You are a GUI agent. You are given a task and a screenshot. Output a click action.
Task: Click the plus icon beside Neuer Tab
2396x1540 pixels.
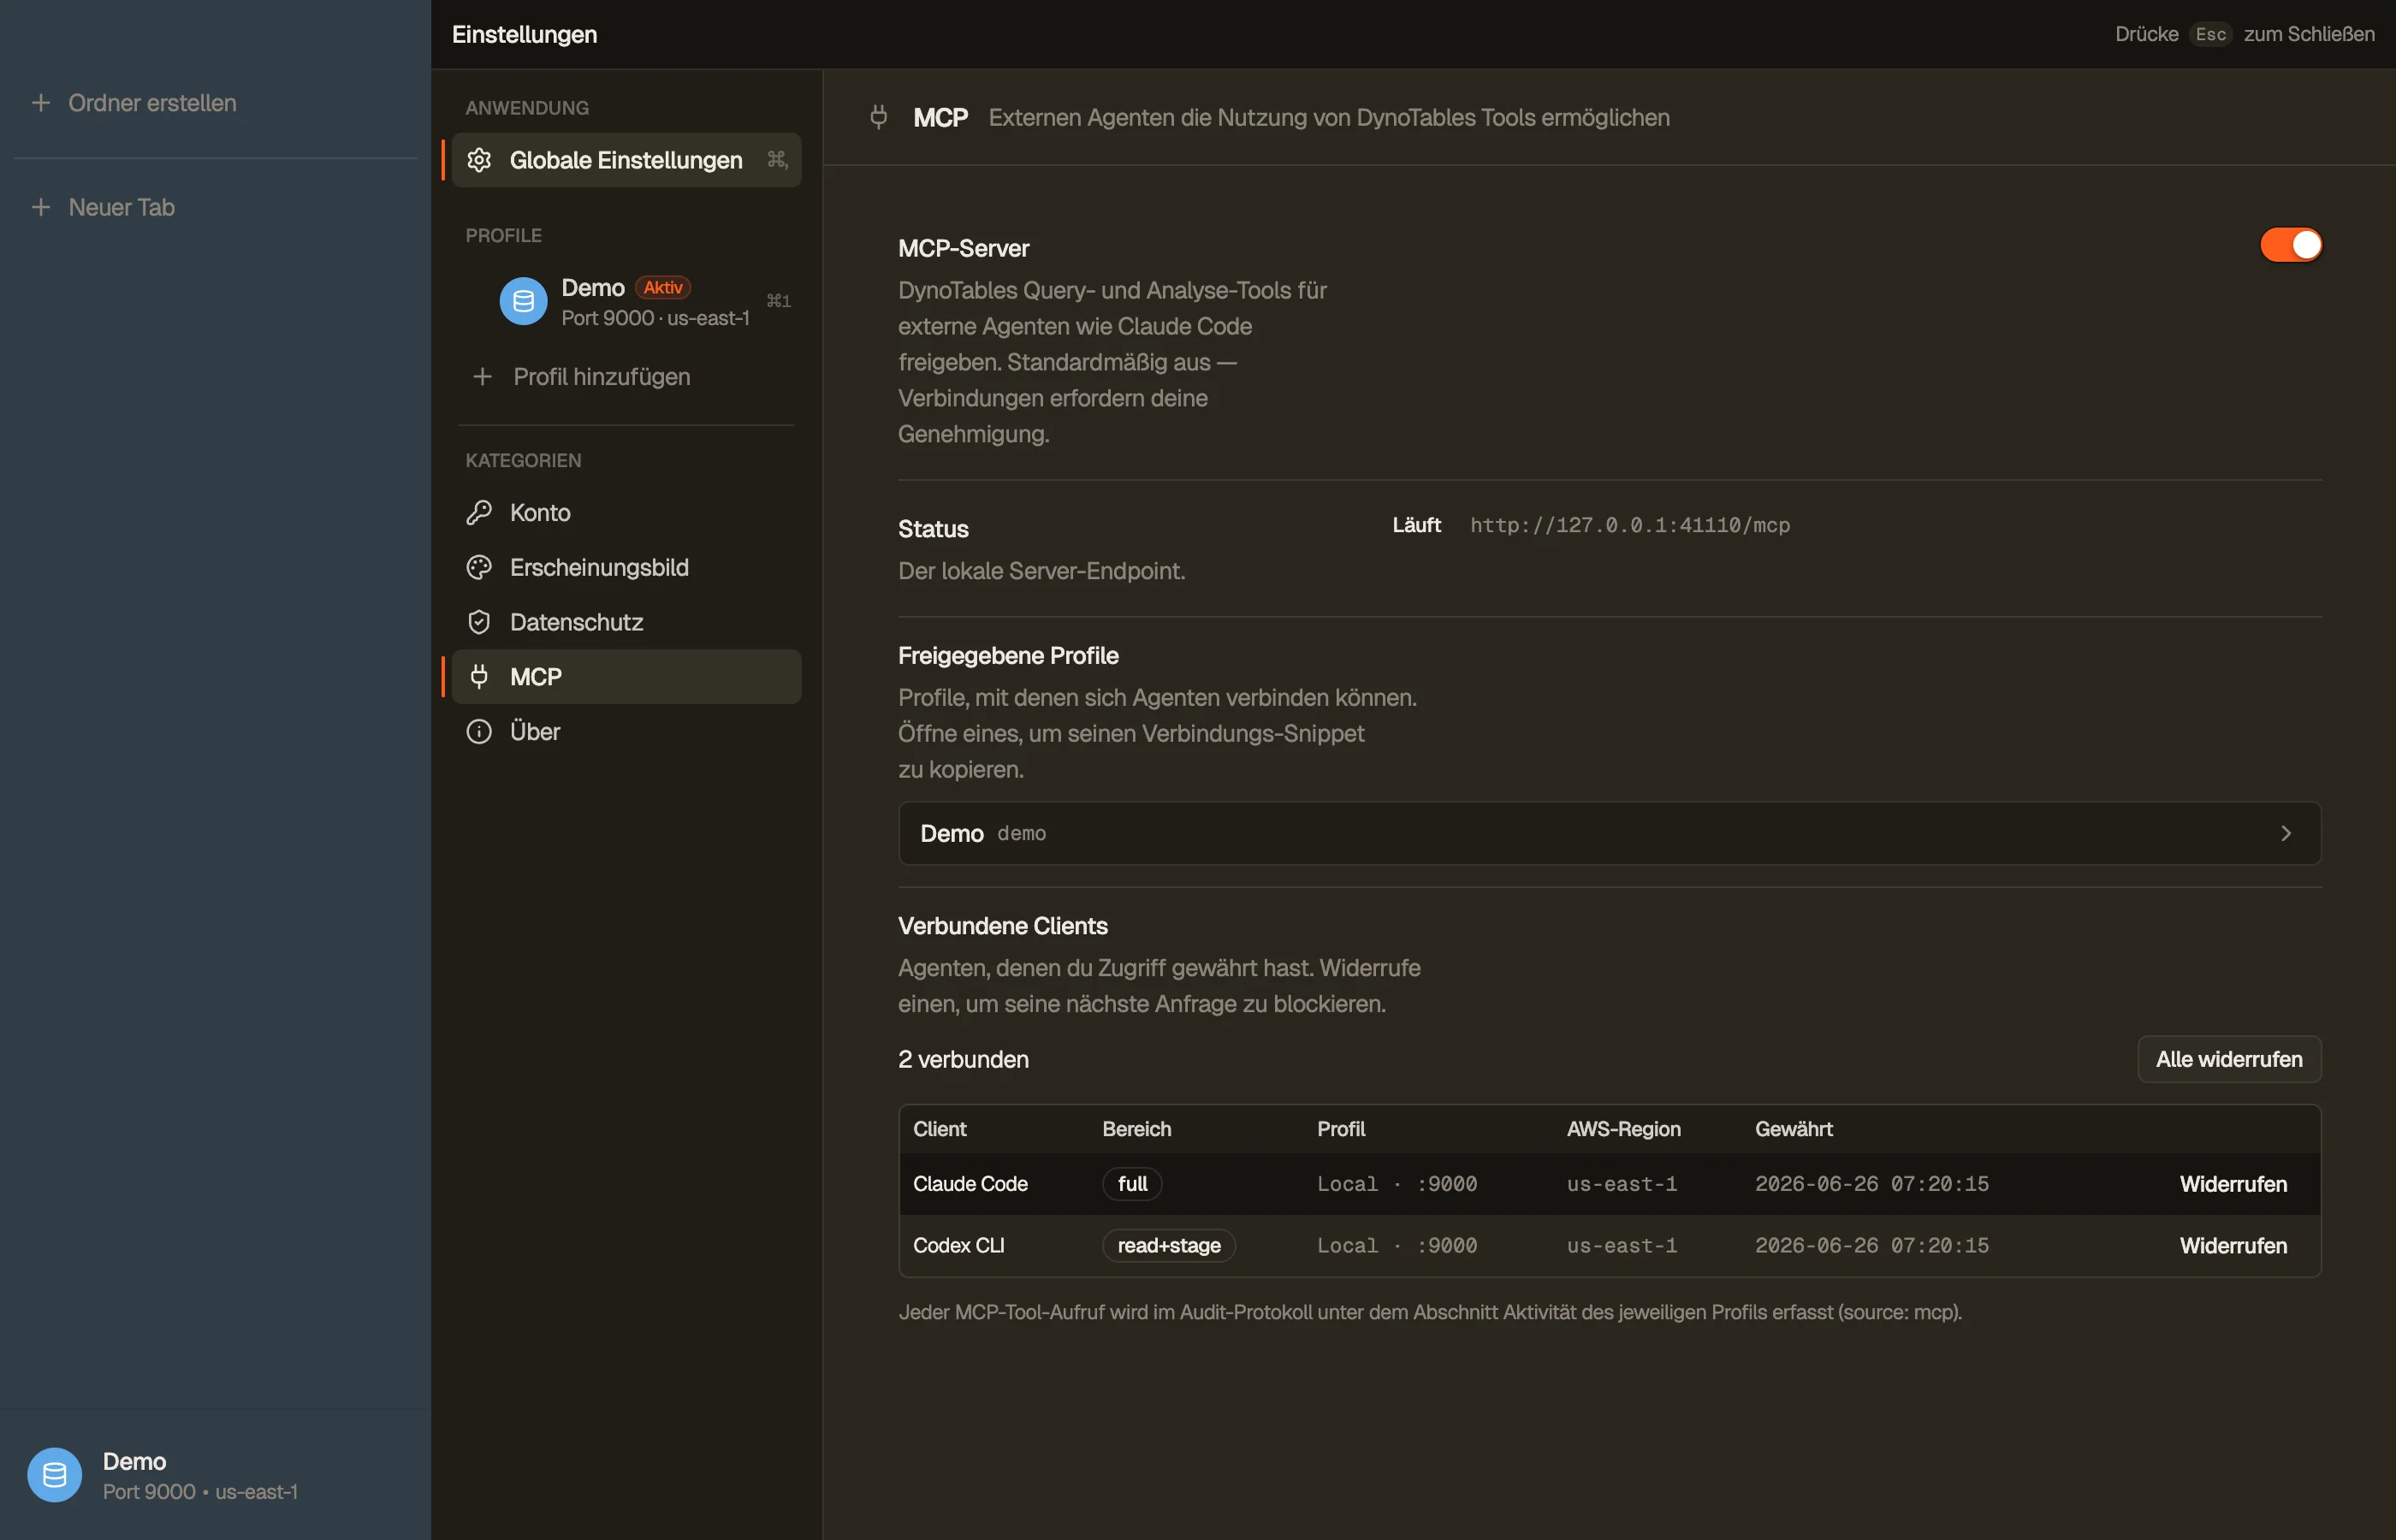click(41, 207)
